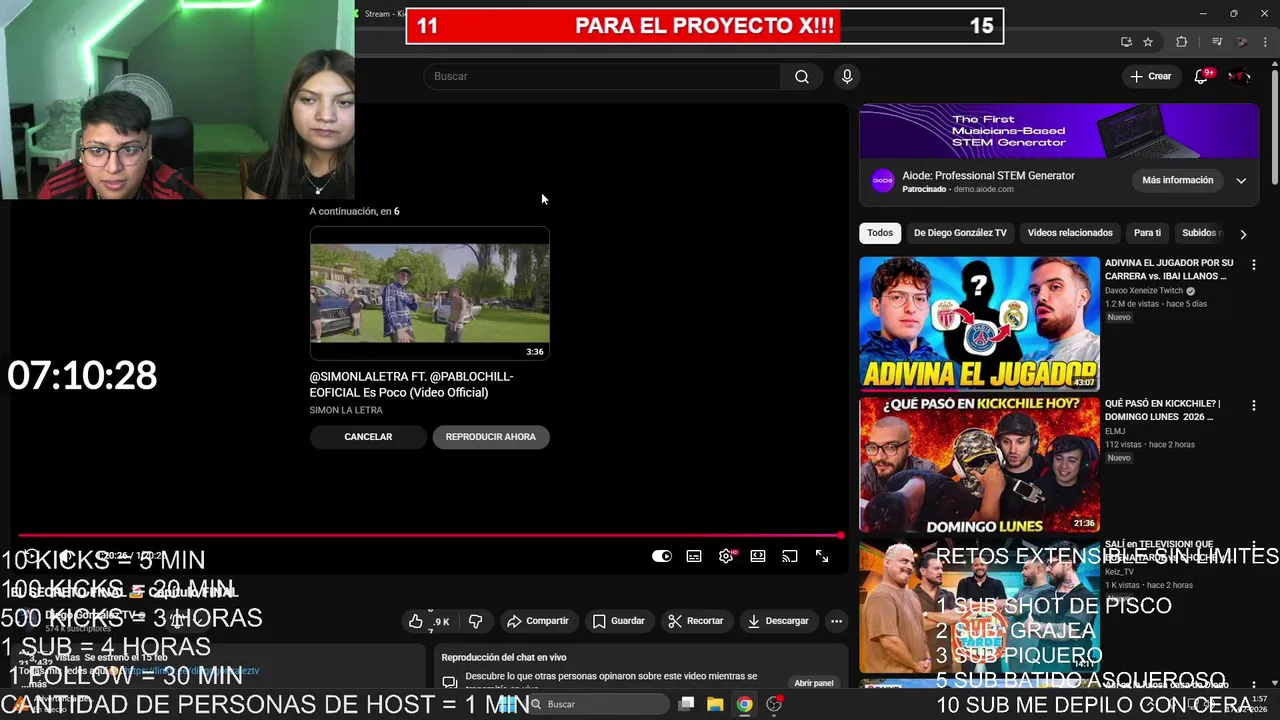Open the OBS icon on the taskbar
1280x720 pixels.
click(774, 704)
